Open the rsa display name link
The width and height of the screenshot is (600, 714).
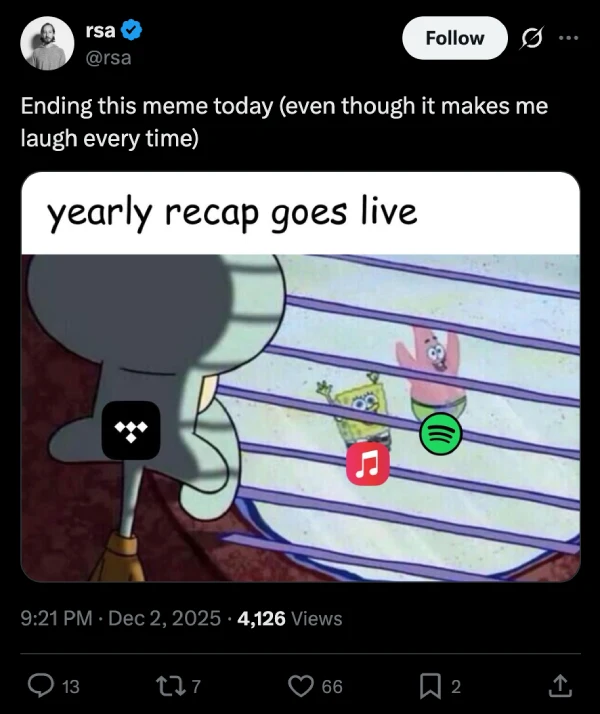[x=100, y=31]
